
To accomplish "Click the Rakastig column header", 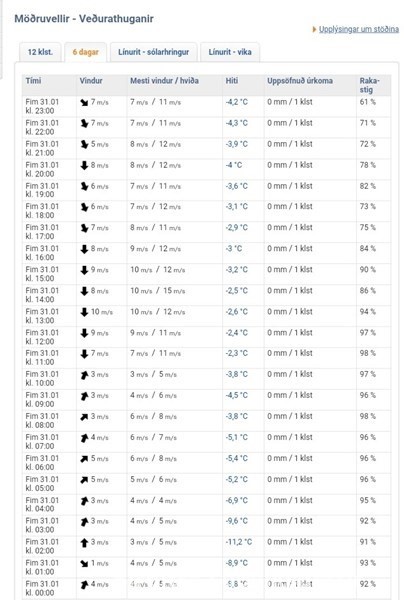I will 369,85.
